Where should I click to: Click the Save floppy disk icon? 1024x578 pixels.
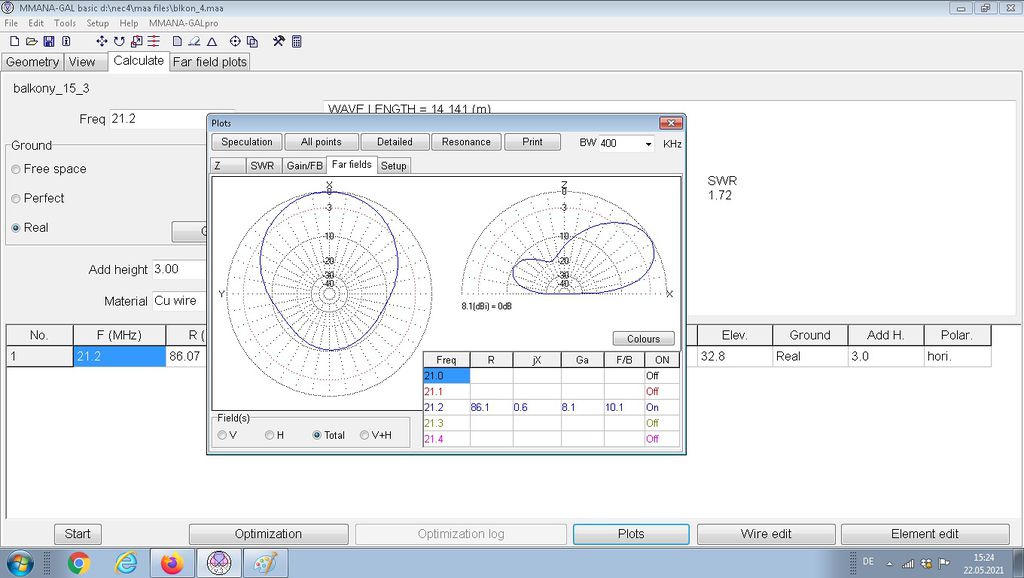coord(49,42)
